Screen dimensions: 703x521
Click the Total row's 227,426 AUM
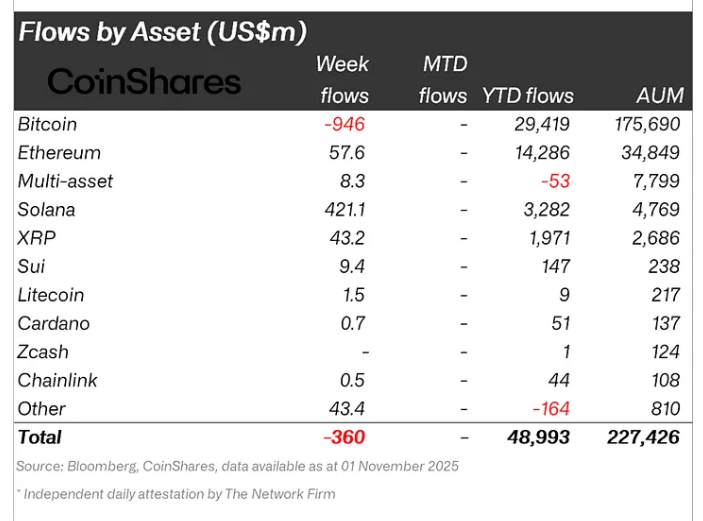point(643,437)
